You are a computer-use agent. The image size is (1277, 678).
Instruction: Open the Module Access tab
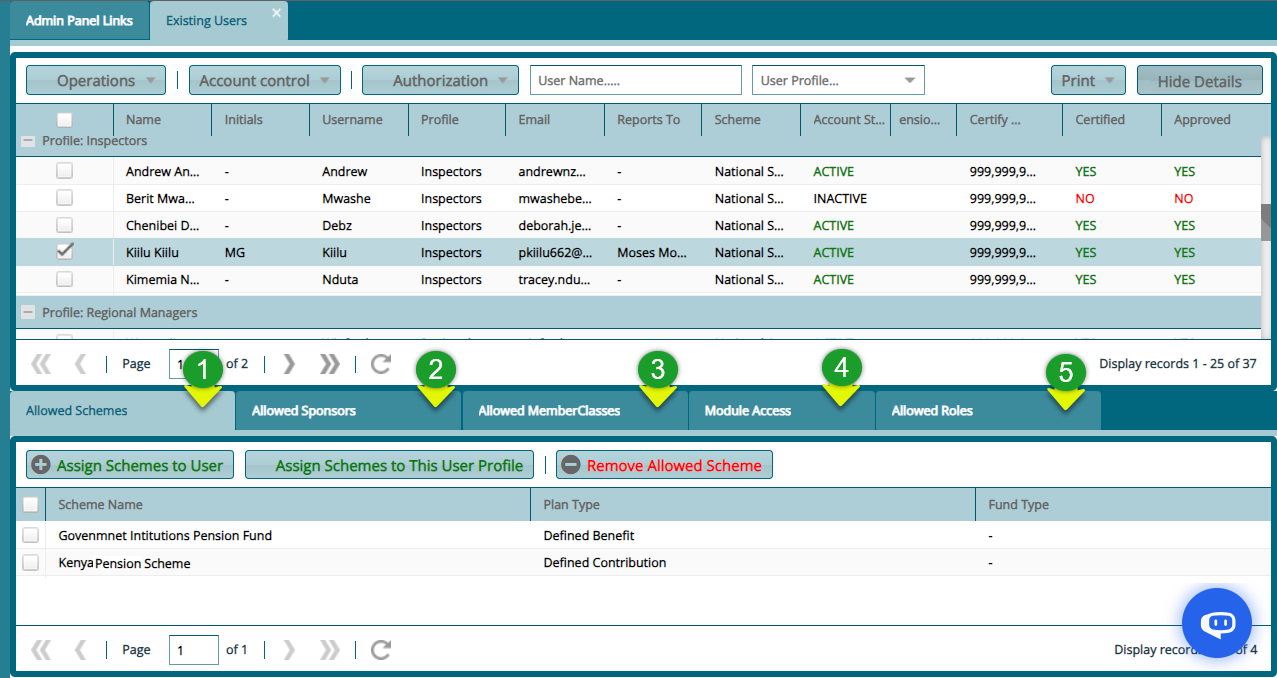(x=748, y=411)
